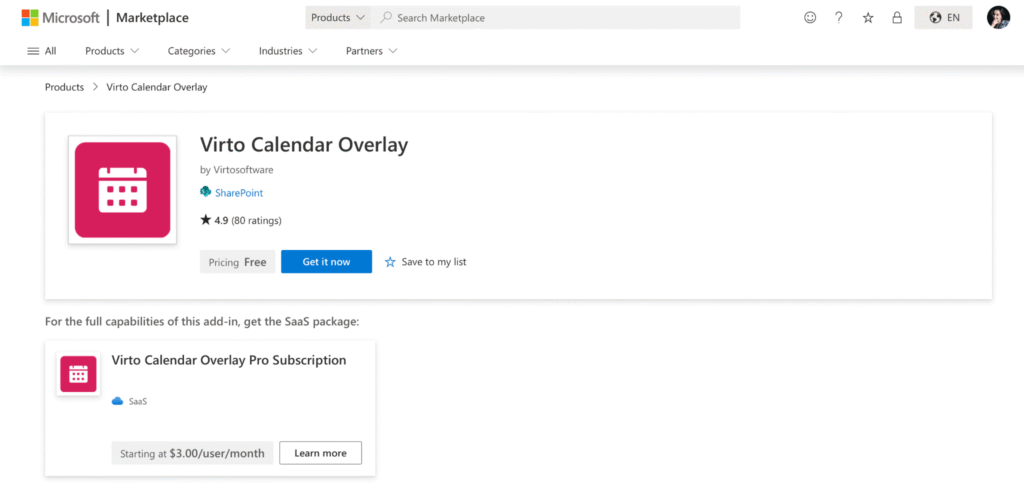Open the feedback smiley icon
Image resolution: width=1024 pixels, height=492 pixels.
[810, 18]
